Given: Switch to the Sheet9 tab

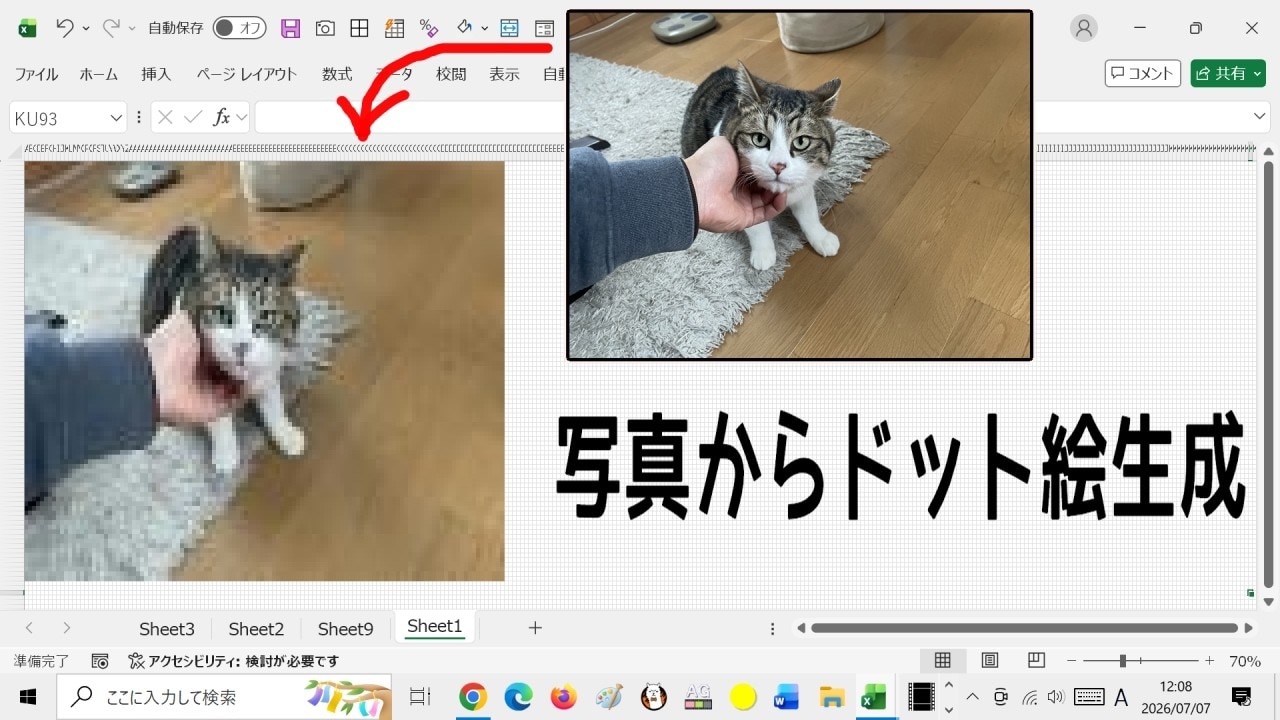Looking at the screenshot, I should point(345,629).
